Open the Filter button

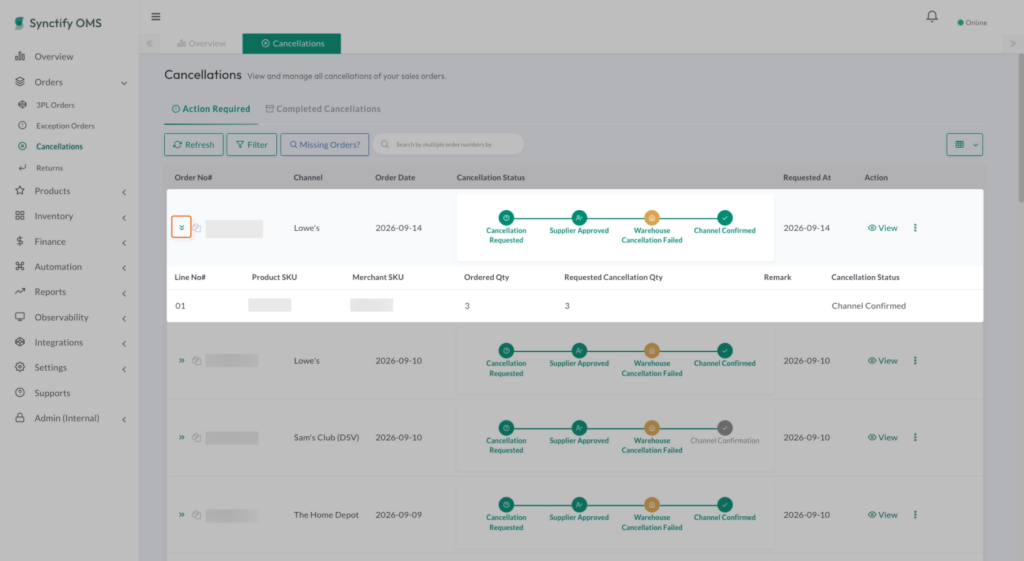tap(251, 144)
